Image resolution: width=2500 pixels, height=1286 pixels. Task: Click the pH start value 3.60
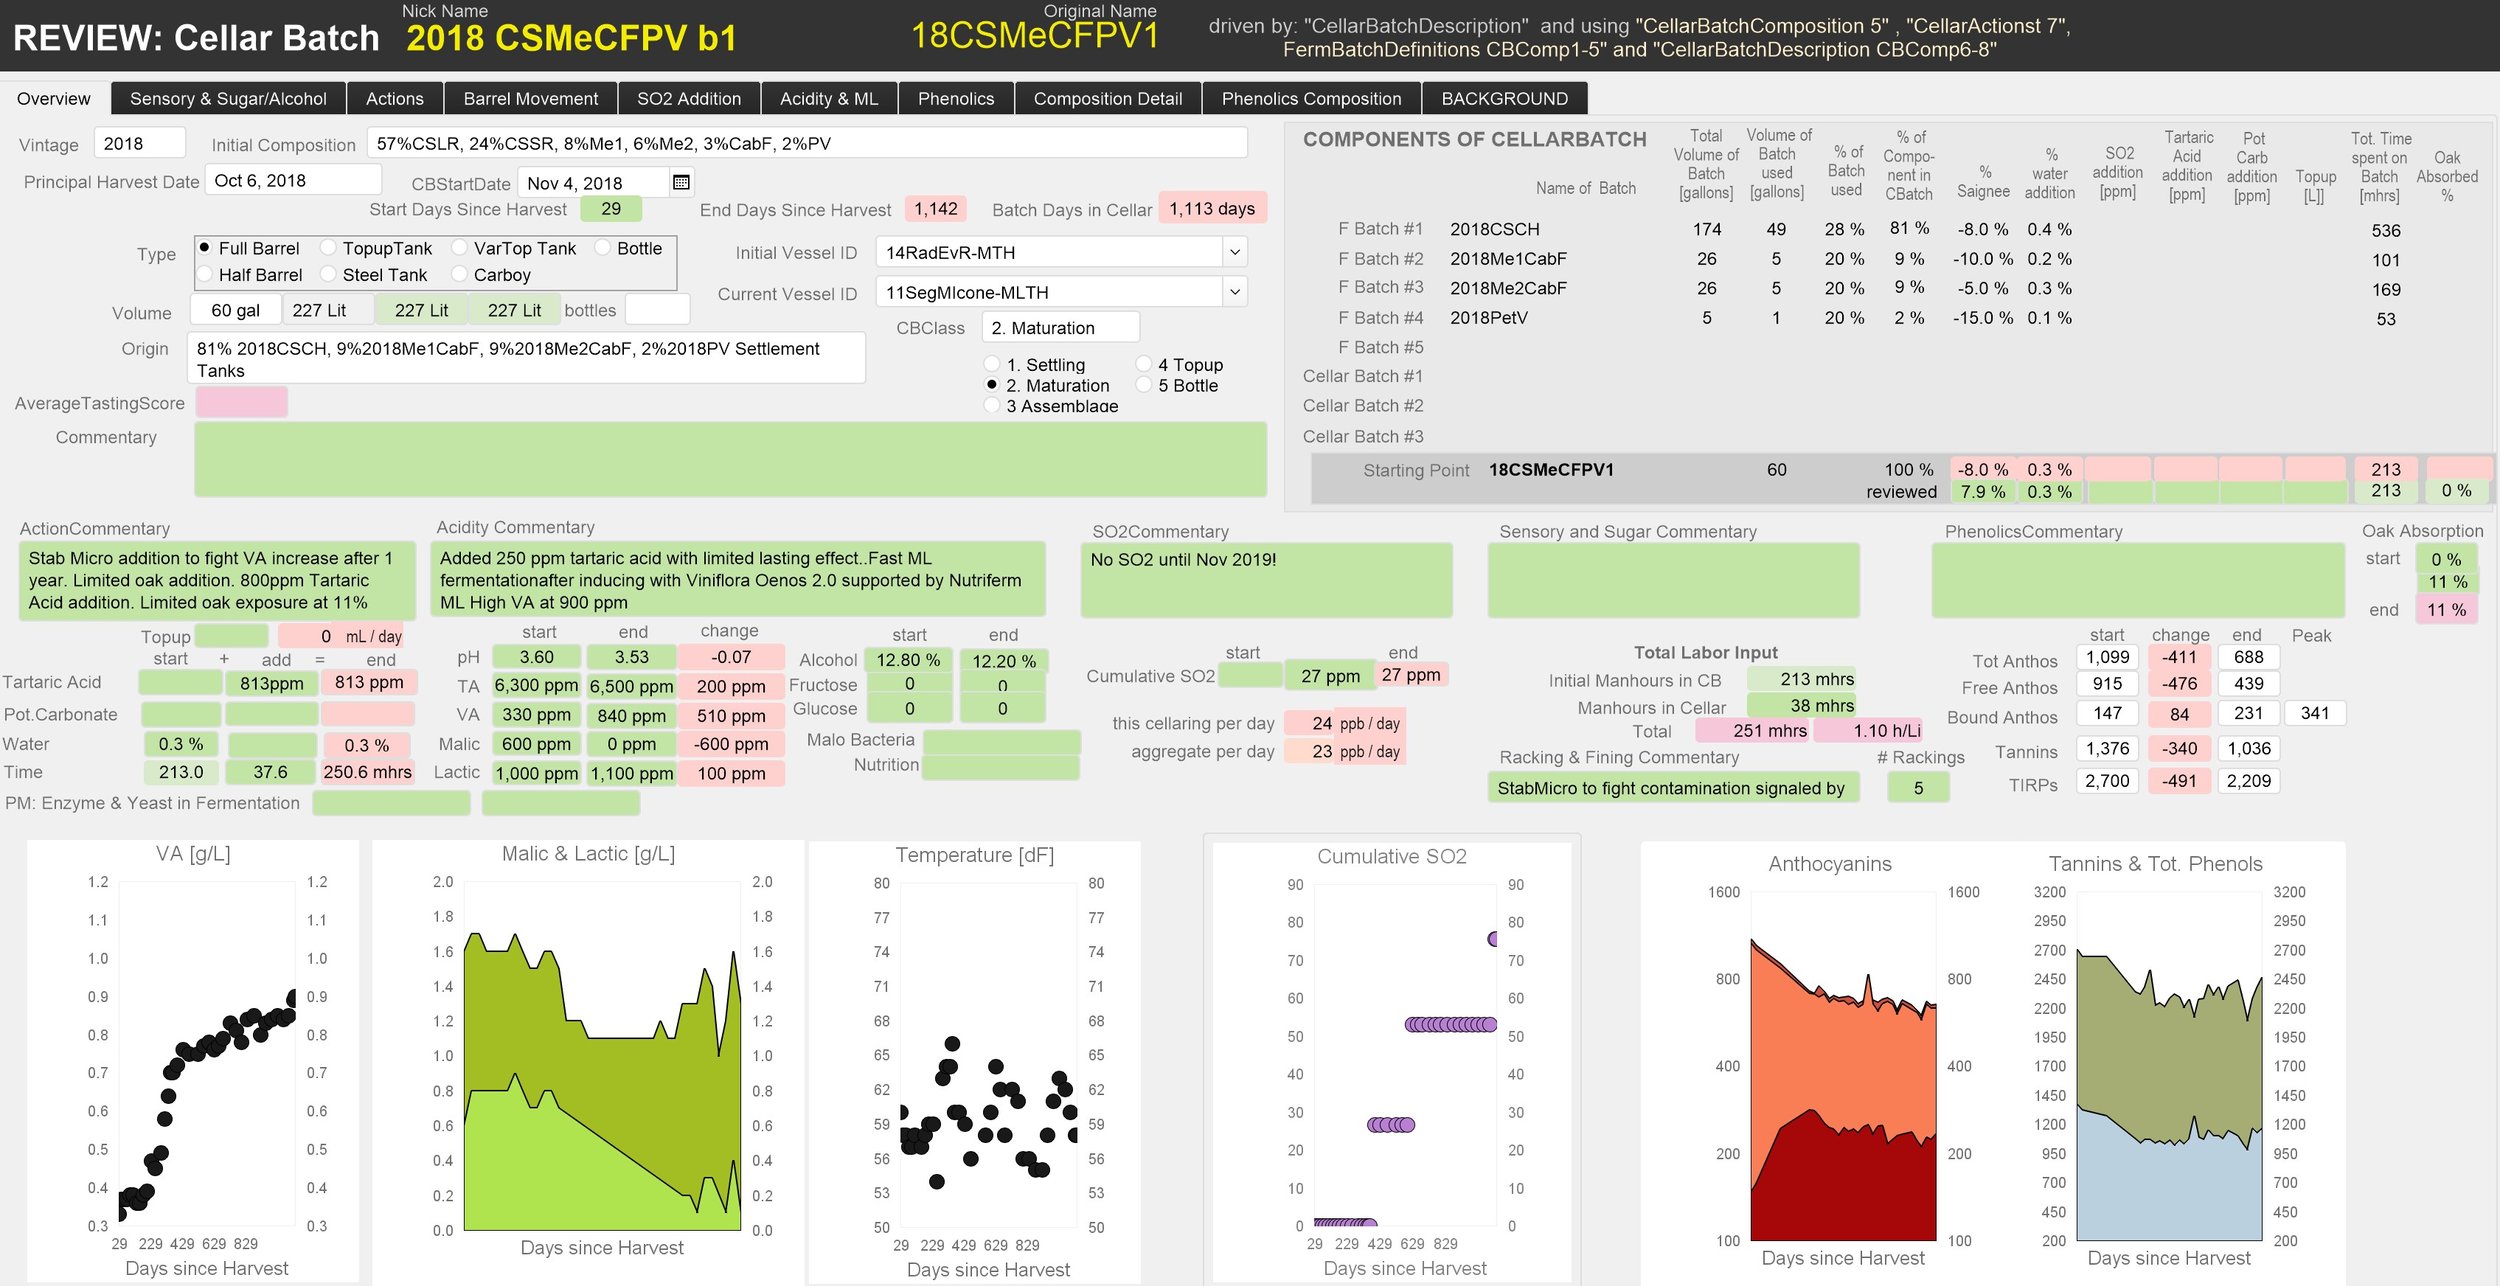[x=537, y=657]
